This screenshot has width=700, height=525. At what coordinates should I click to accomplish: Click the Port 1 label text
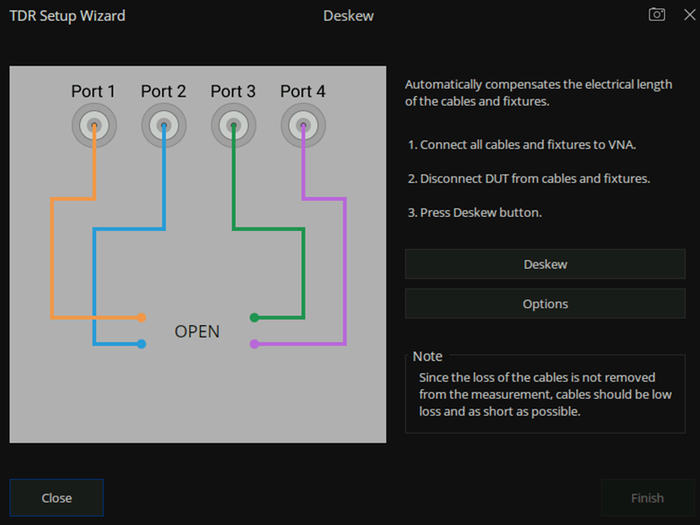(x=93, y=92)
